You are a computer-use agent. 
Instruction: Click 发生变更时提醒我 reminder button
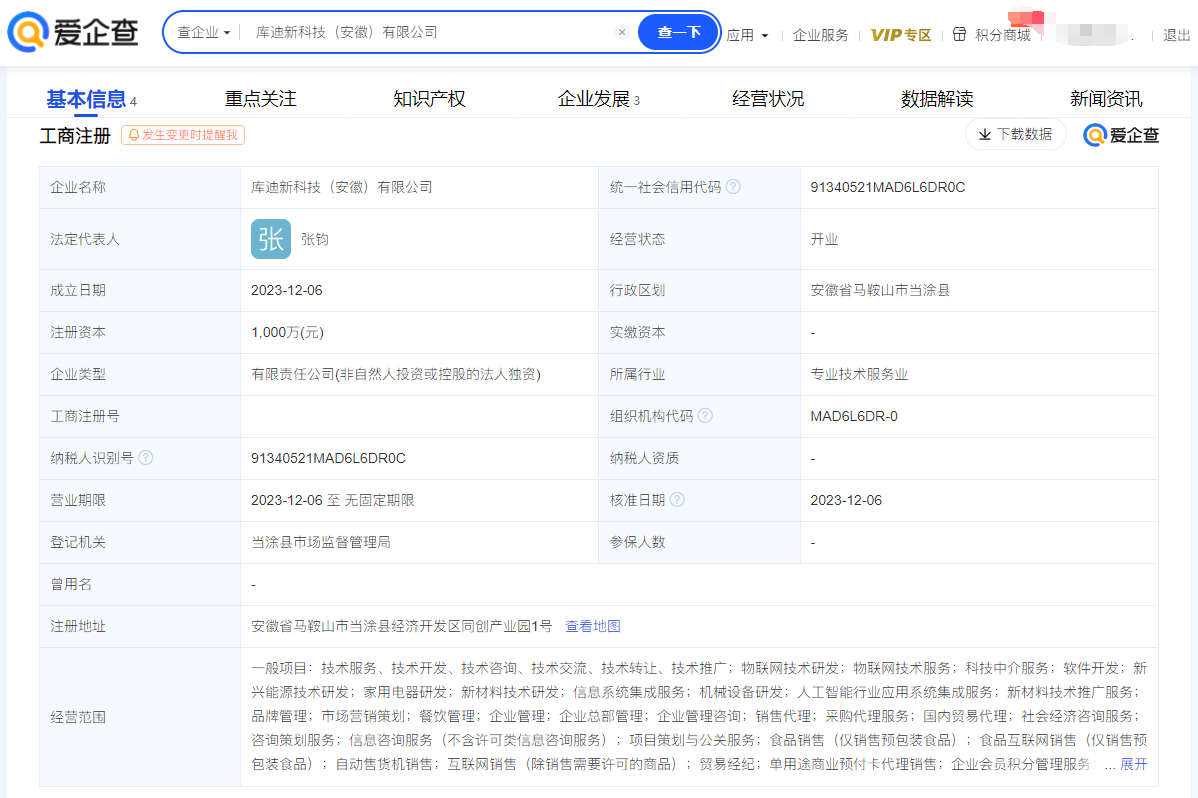(x=183, y=135)
